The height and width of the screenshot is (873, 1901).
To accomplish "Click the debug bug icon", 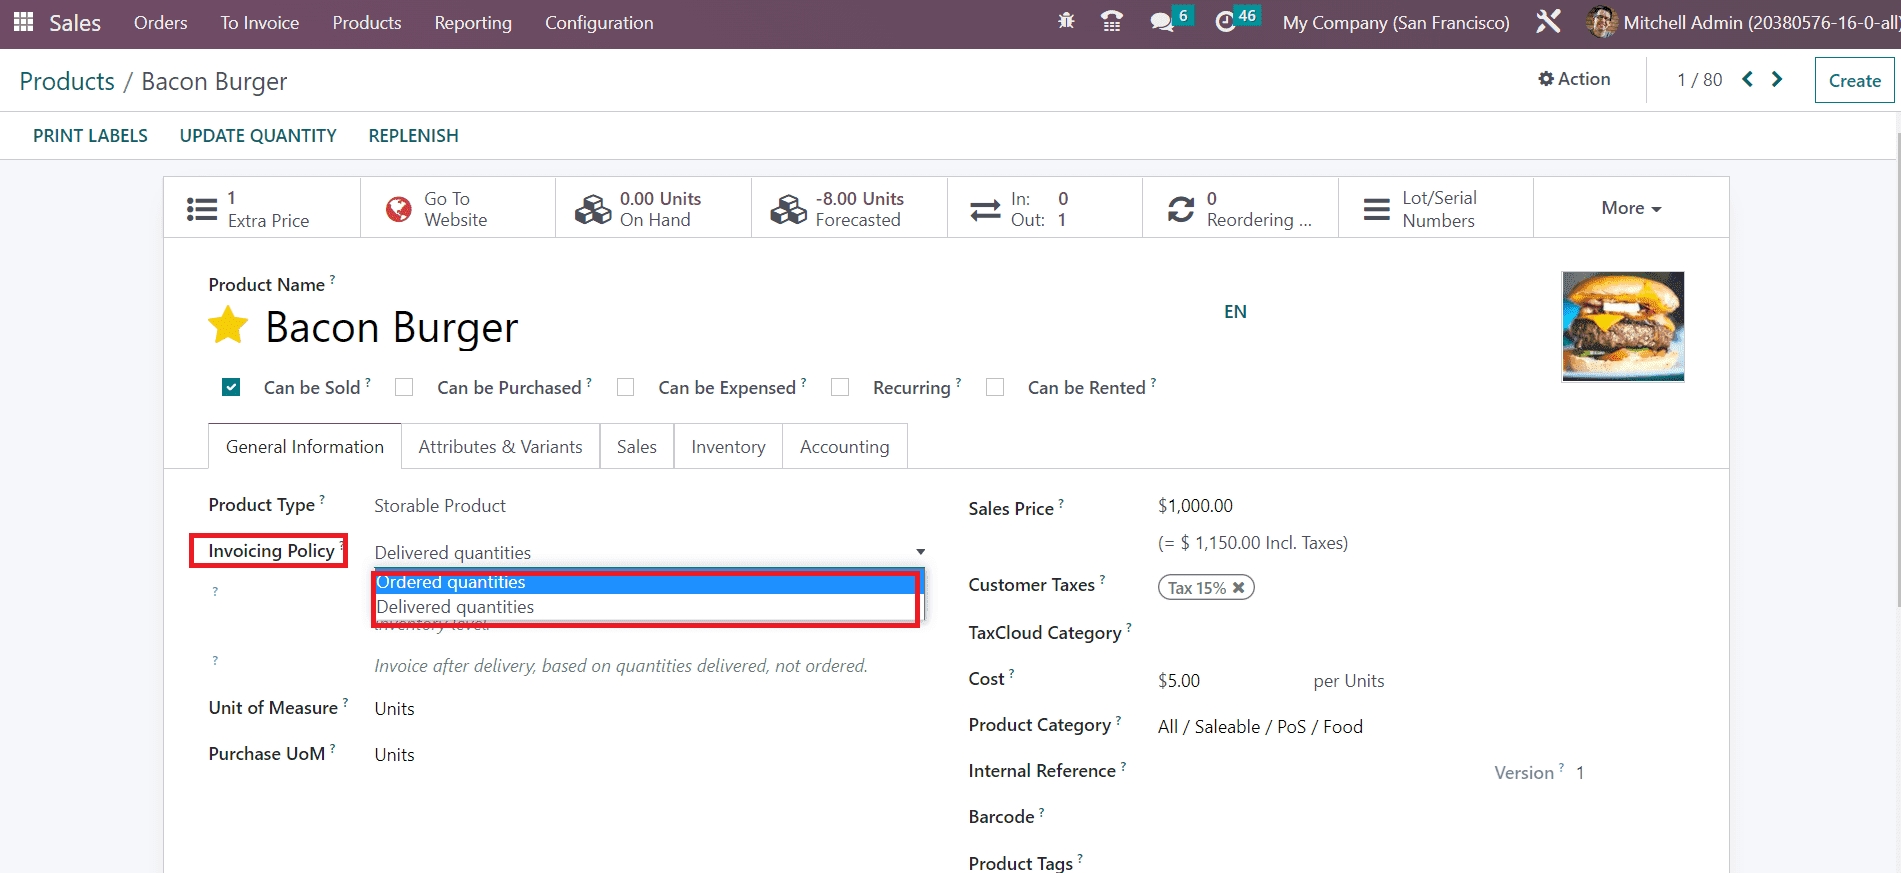I will tap(1066, 21).
